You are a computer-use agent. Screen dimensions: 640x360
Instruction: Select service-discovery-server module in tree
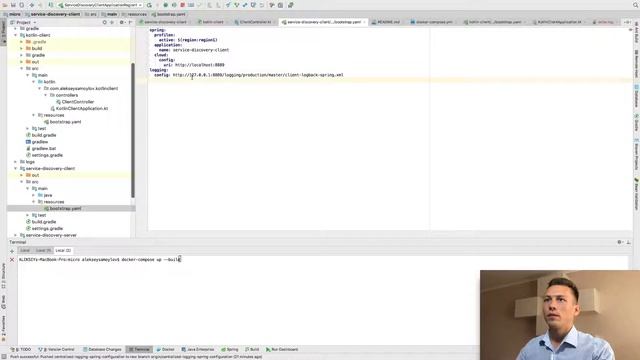(x=48, y=235)
